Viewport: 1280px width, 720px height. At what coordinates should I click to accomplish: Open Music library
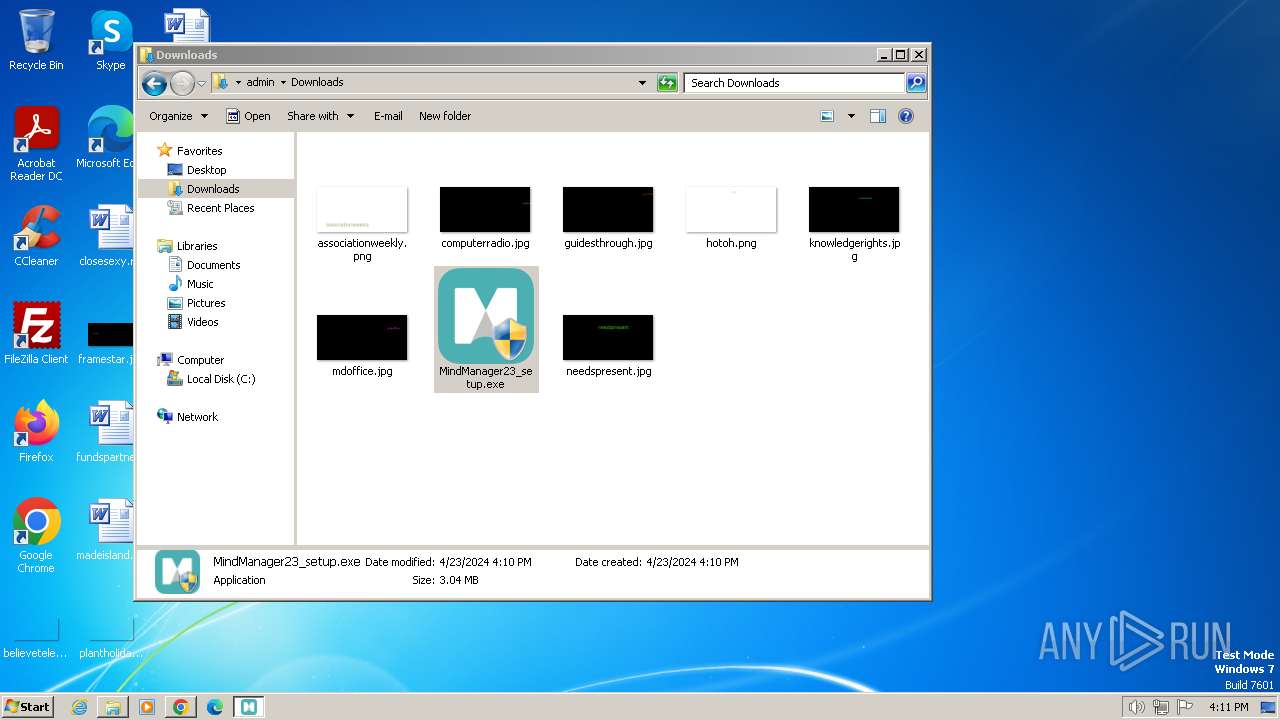point(200,284)
